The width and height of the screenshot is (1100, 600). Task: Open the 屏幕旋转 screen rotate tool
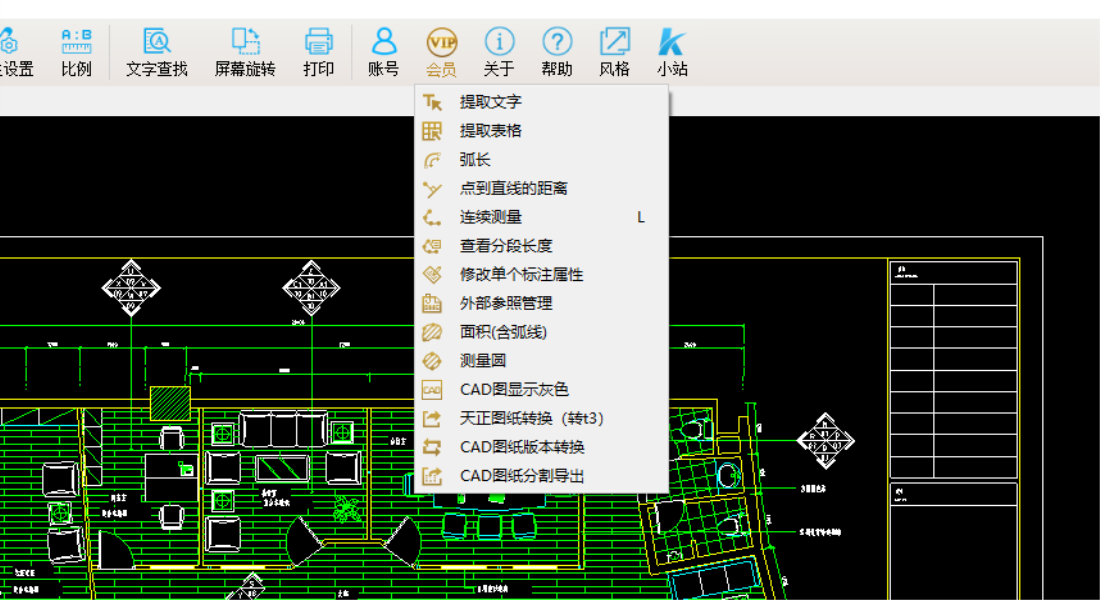245,42
